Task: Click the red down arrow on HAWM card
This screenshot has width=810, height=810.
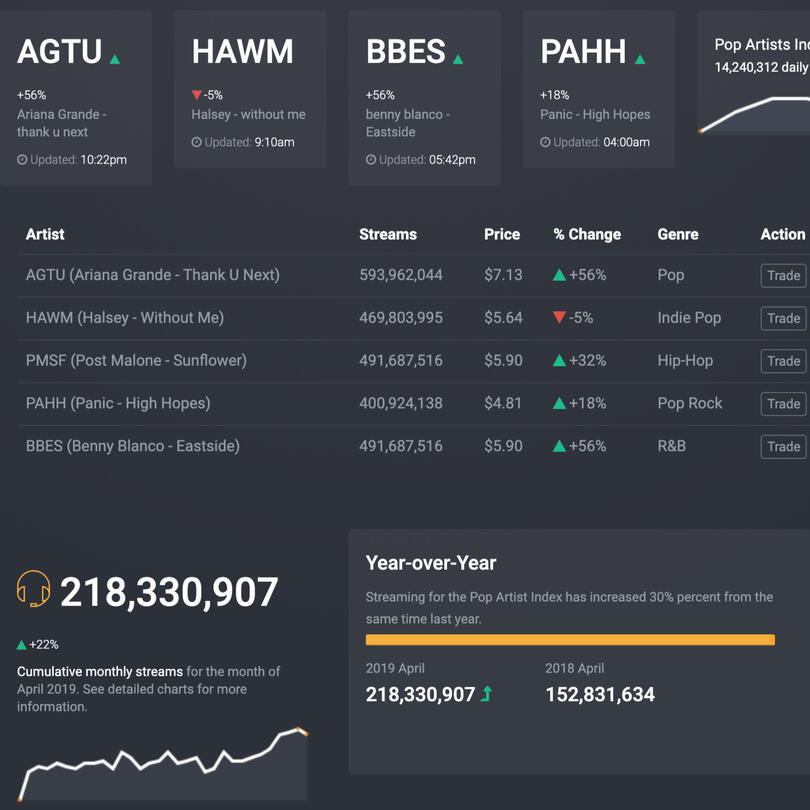Action: [197, 96]
